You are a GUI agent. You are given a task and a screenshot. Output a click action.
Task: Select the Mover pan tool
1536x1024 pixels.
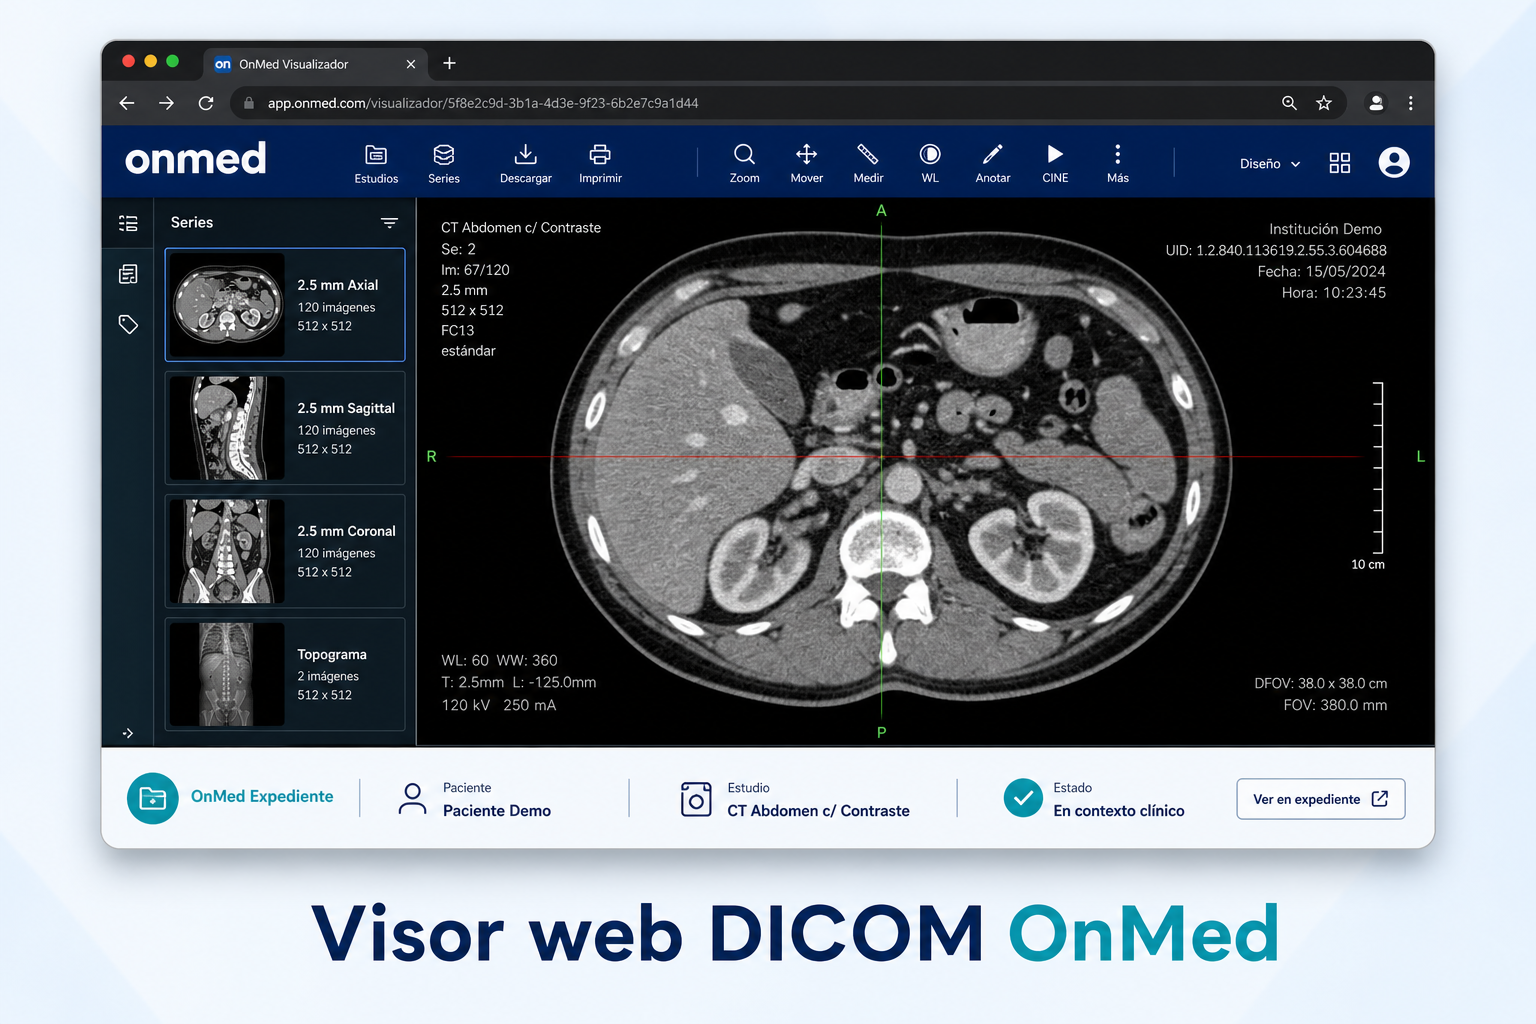pyautogui.click(x=807, y=164)
